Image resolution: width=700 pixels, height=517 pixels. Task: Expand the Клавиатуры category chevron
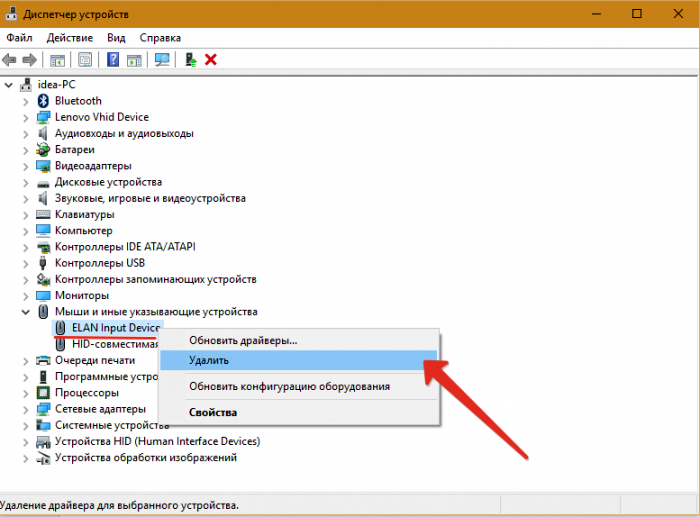click(x=26, y=215)
